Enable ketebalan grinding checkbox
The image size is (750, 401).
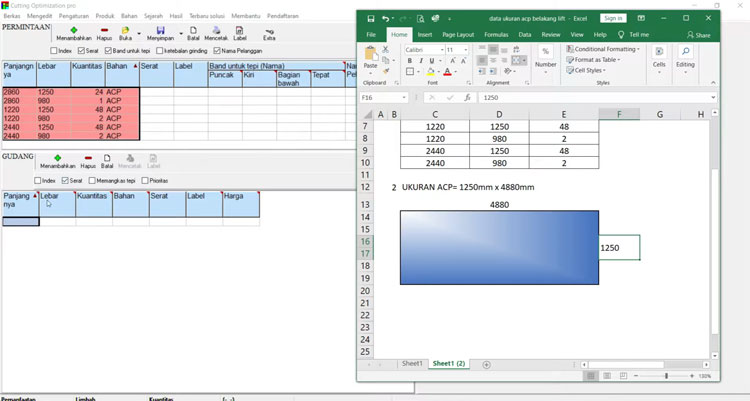pyautogui.click(x=160, y=50)
